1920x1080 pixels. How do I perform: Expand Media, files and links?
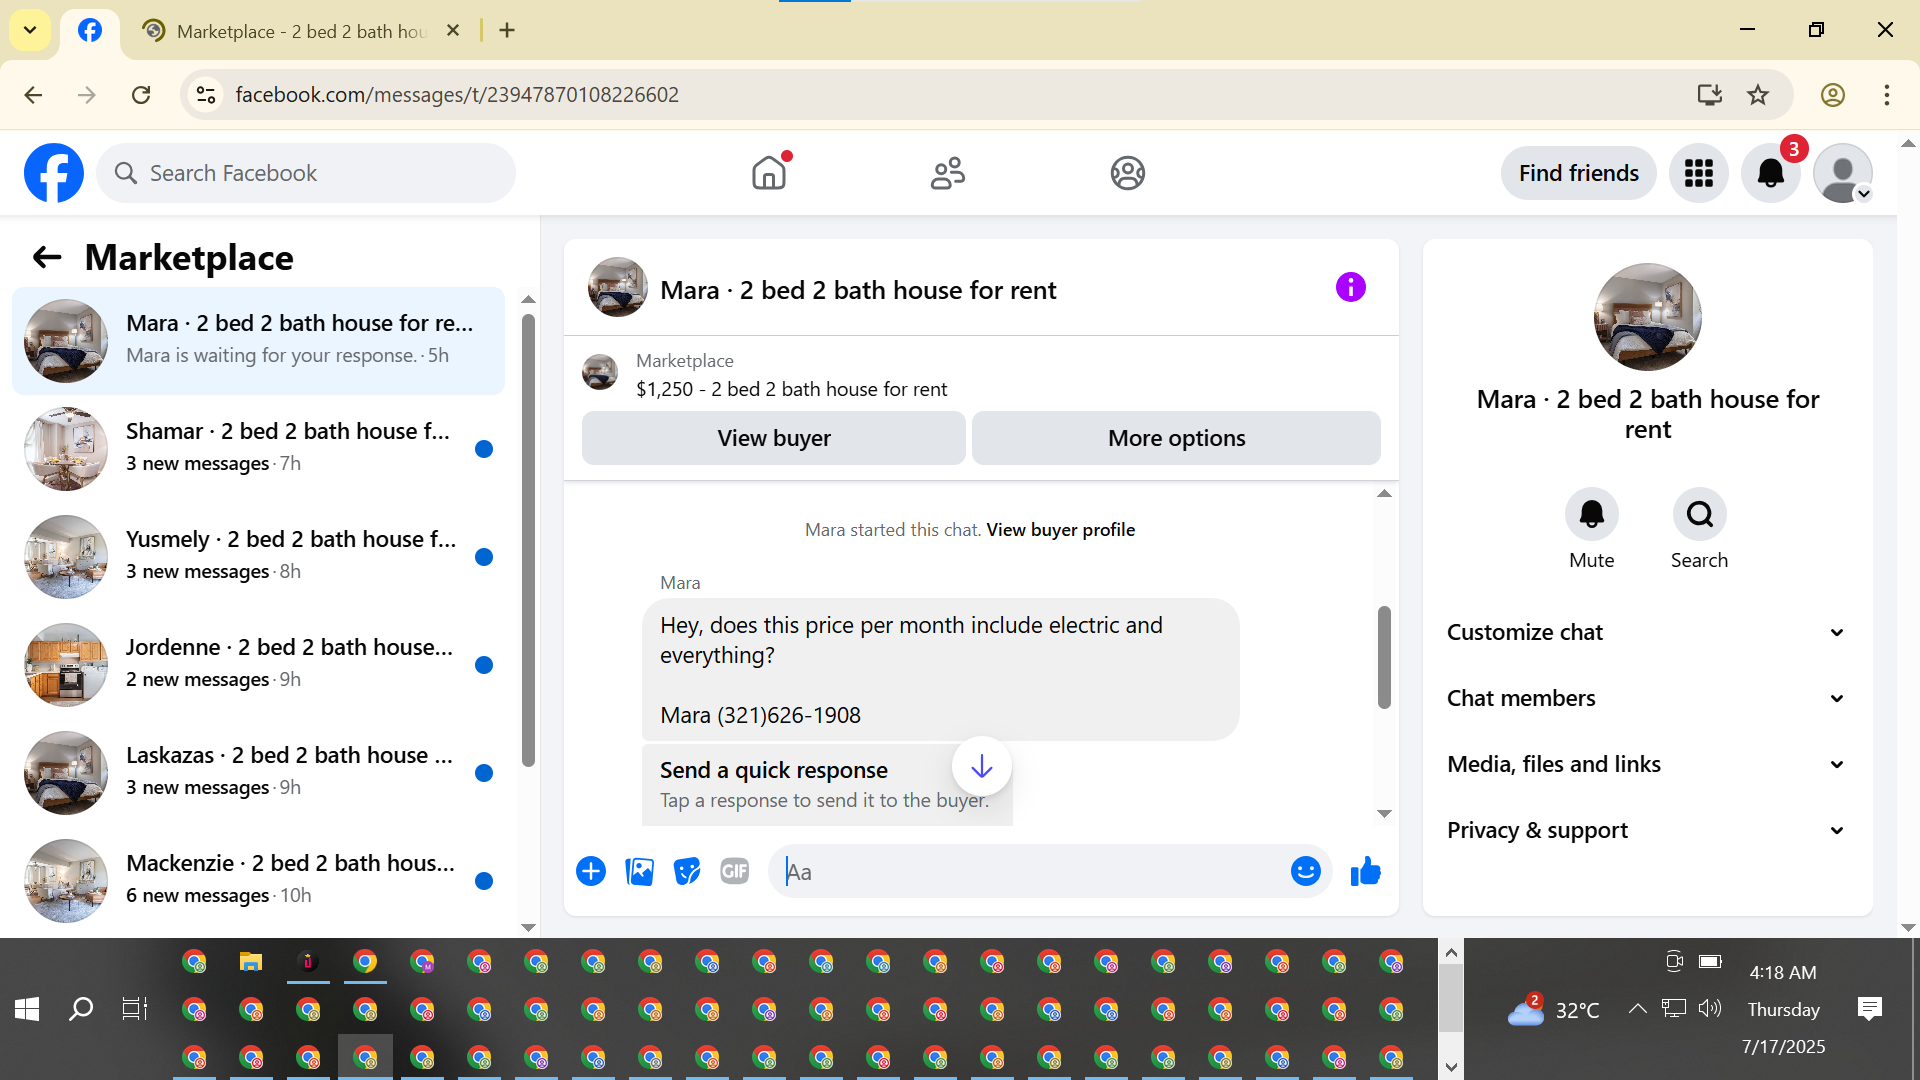[x=1646, y=764]
